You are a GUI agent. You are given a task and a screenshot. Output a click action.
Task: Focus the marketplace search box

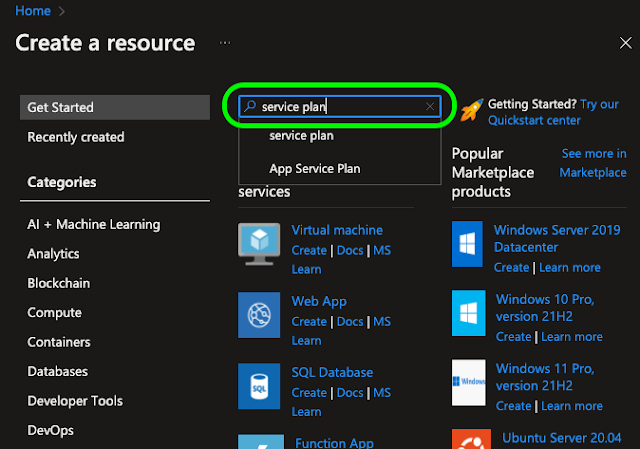pos(340,107)
